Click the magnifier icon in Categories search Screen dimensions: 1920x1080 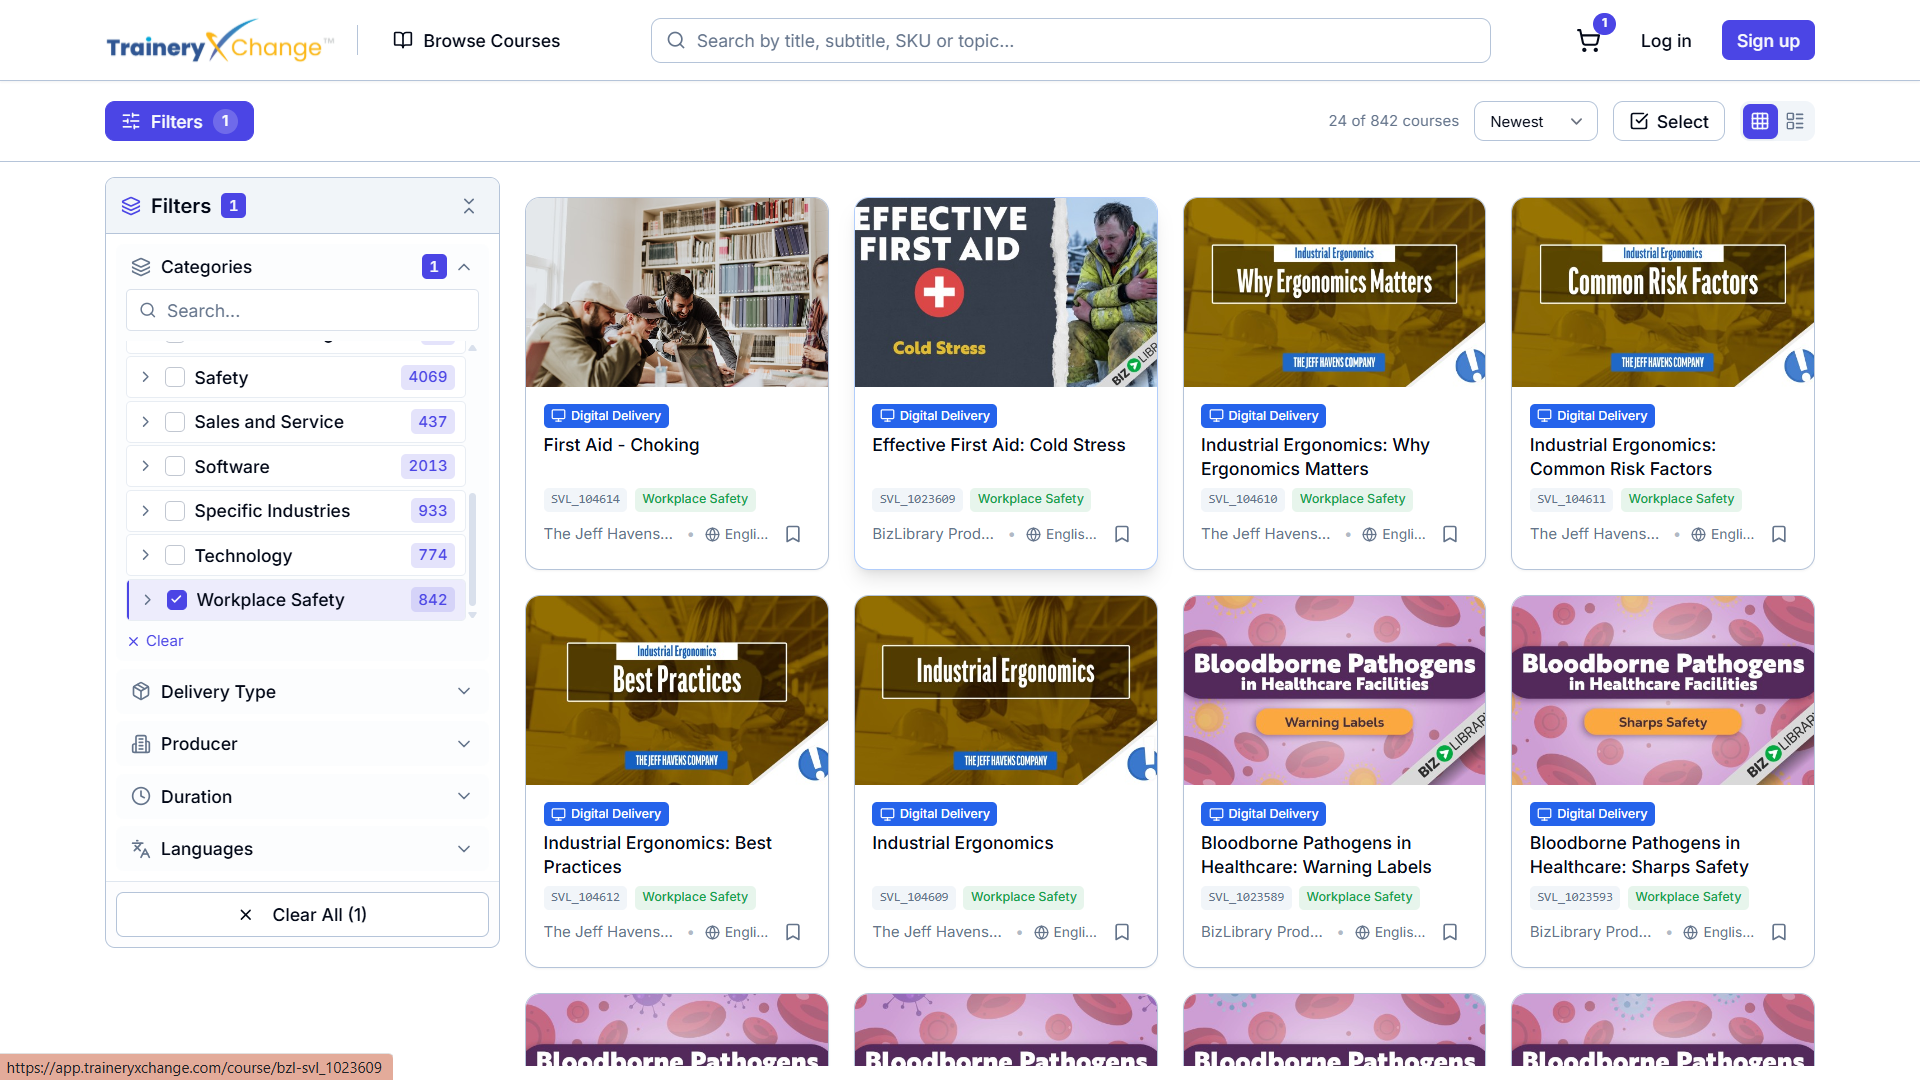coord(148,310)
